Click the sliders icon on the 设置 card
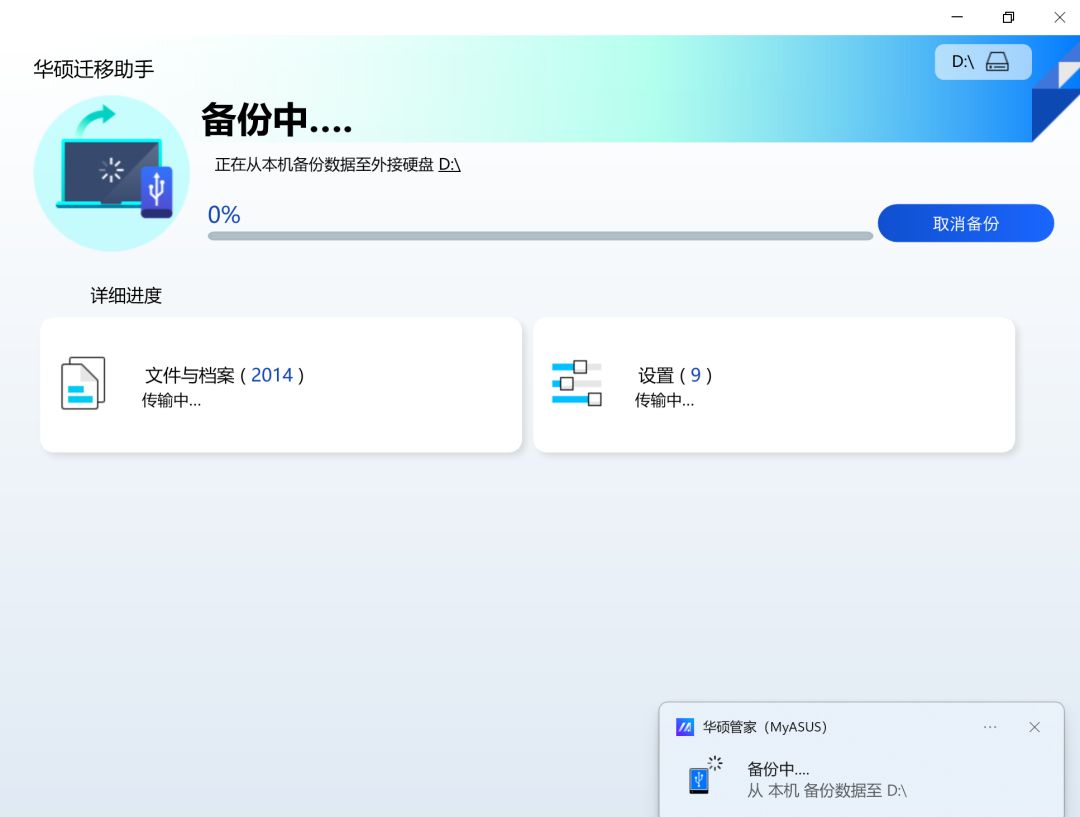The height and width of the screenshot is (817, 1080). point(577,383)
